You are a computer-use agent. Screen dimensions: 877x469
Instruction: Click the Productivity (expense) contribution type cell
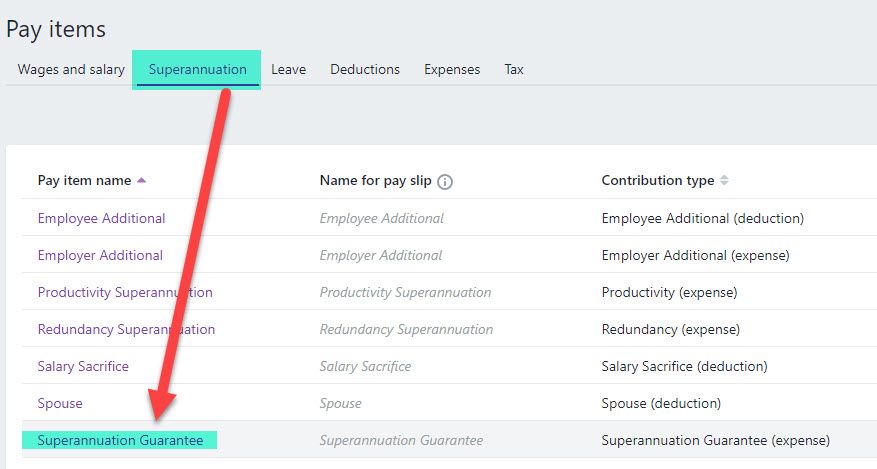[669, 292]
